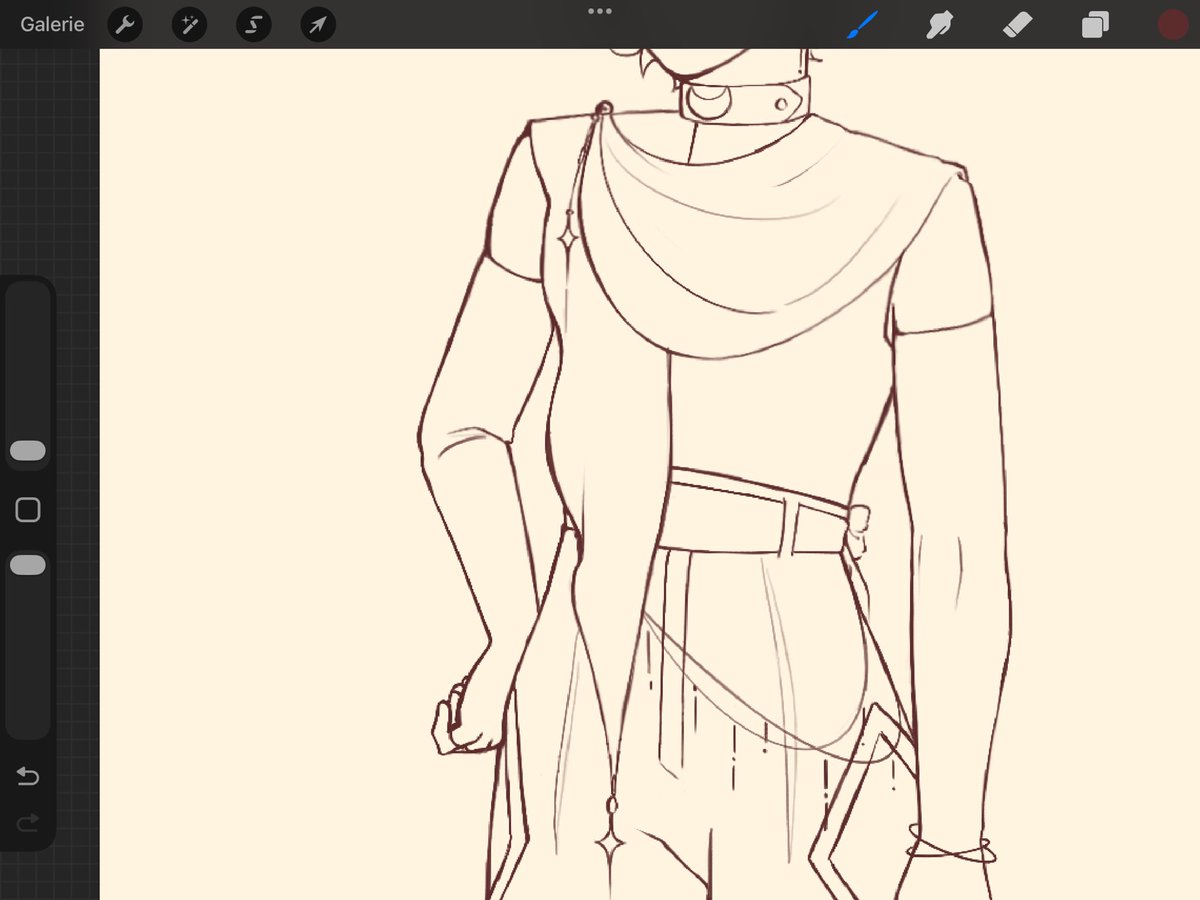Undo the last stroke

tap(28, 777)
